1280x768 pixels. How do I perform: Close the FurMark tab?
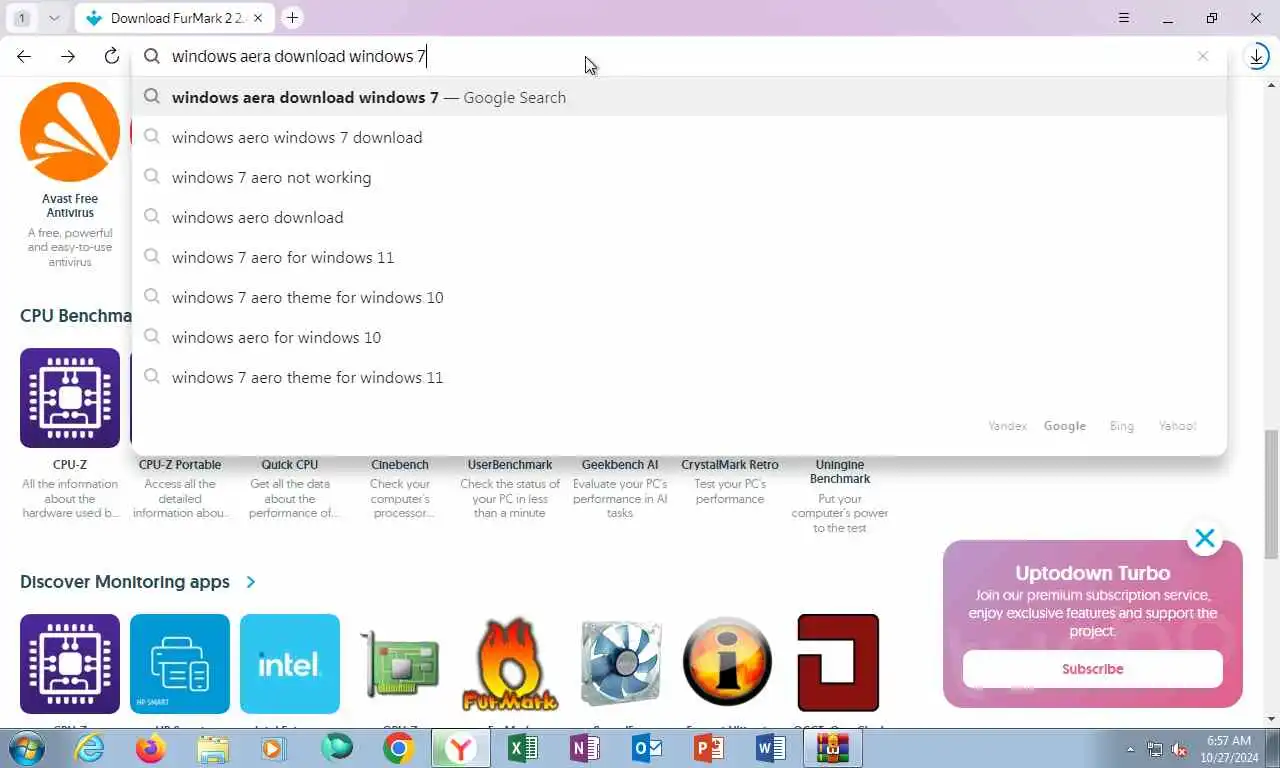pos(259,18)
